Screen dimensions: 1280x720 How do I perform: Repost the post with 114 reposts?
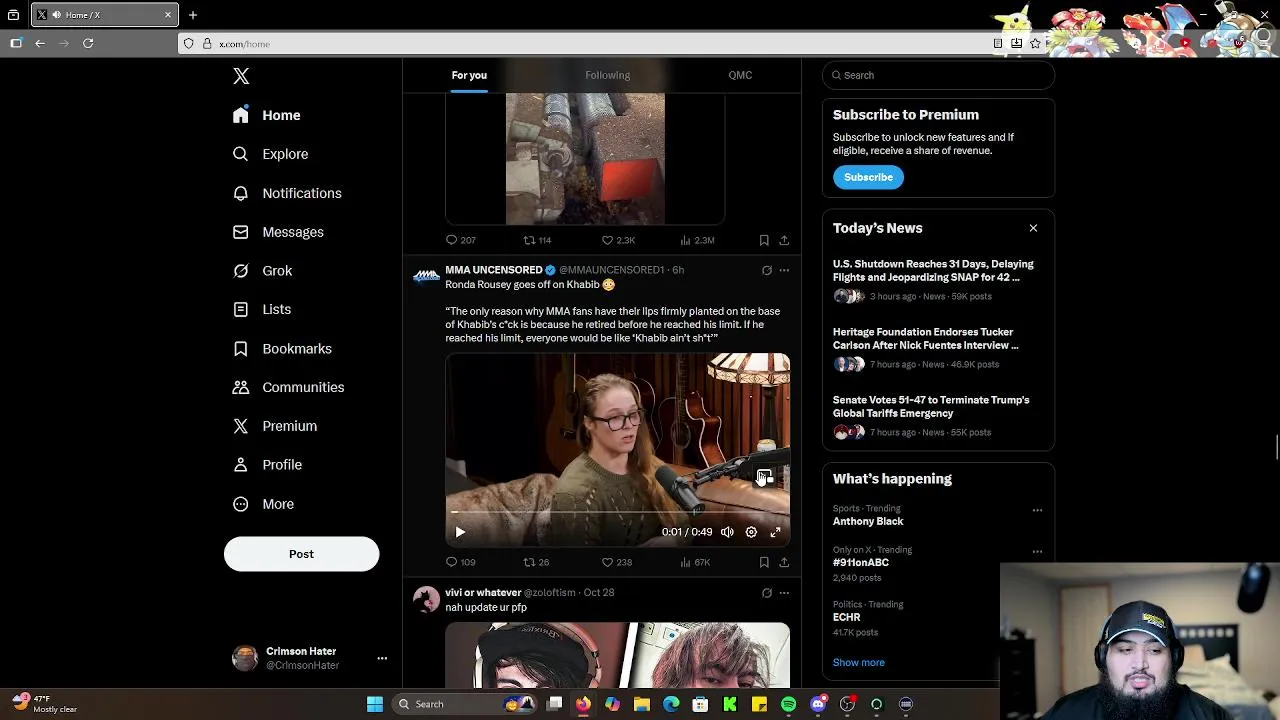point(538,240)
